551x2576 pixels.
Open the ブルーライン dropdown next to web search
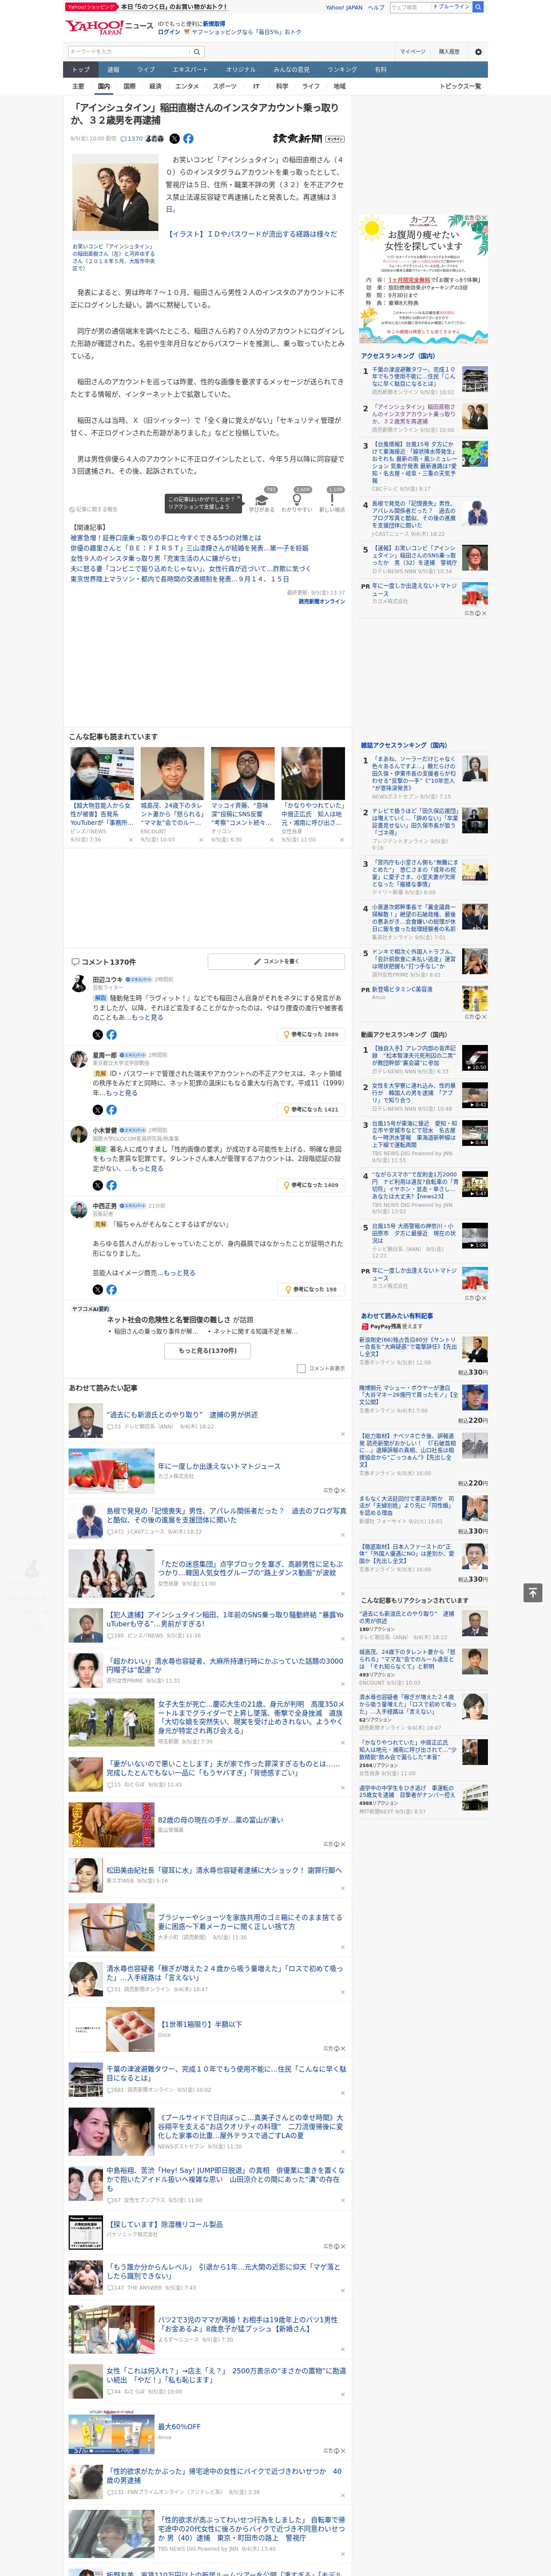coord(451,7)
